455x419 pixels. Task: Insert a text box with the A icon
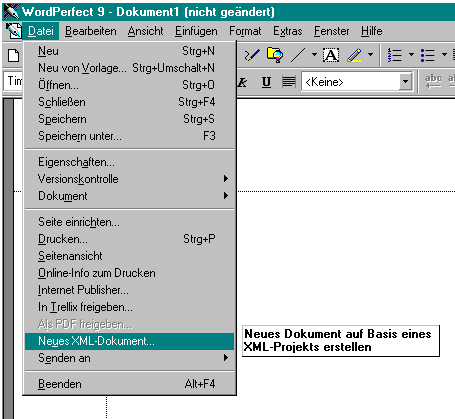(x=331, y=55)
